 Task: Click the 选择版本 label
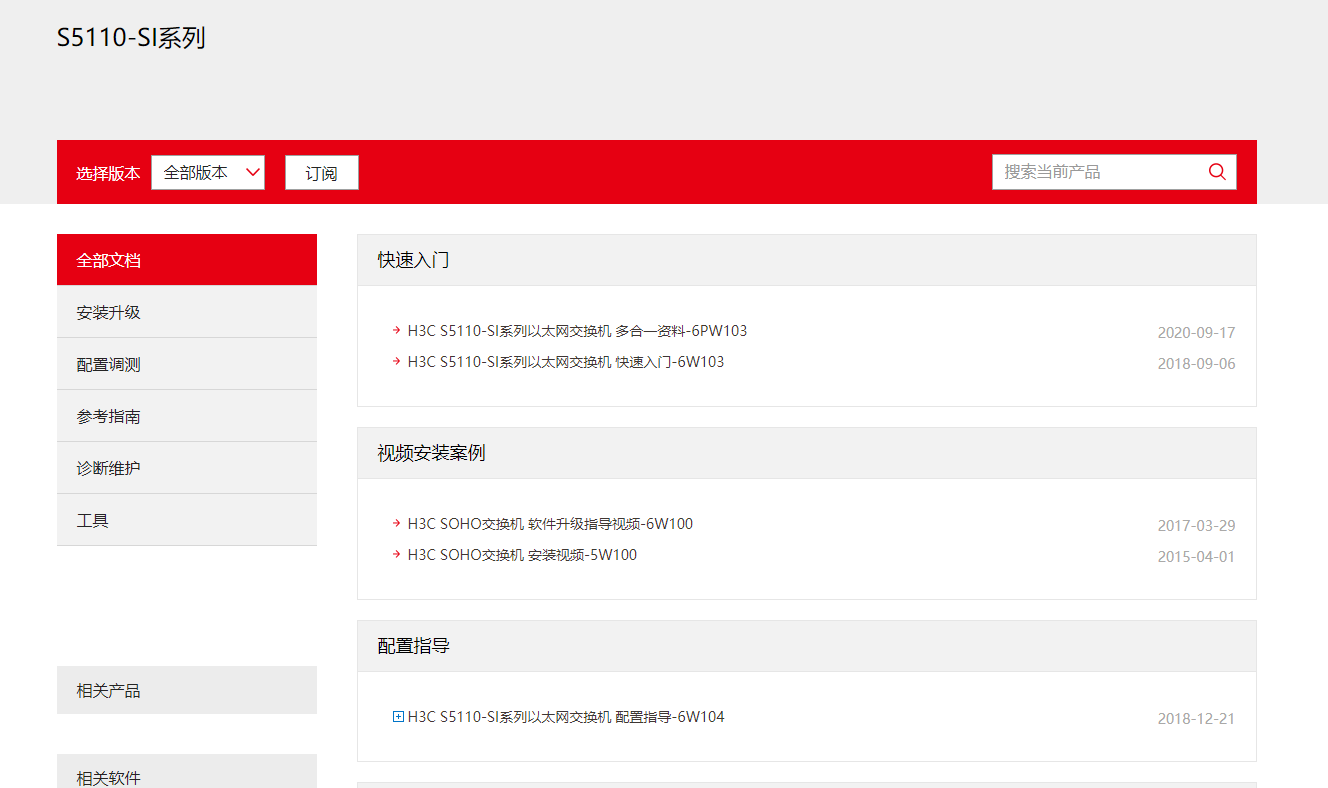click(x=108, y=173)
